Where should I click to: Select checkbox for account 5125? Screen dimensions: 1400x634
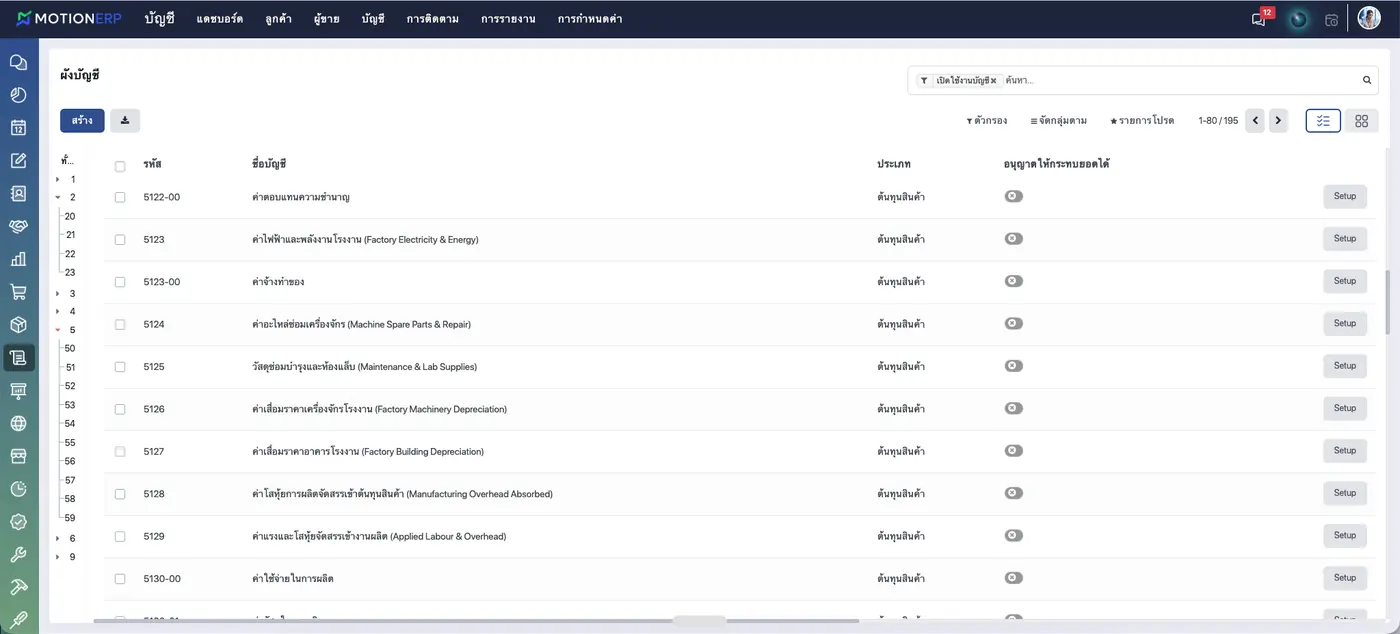pos(120,367)
